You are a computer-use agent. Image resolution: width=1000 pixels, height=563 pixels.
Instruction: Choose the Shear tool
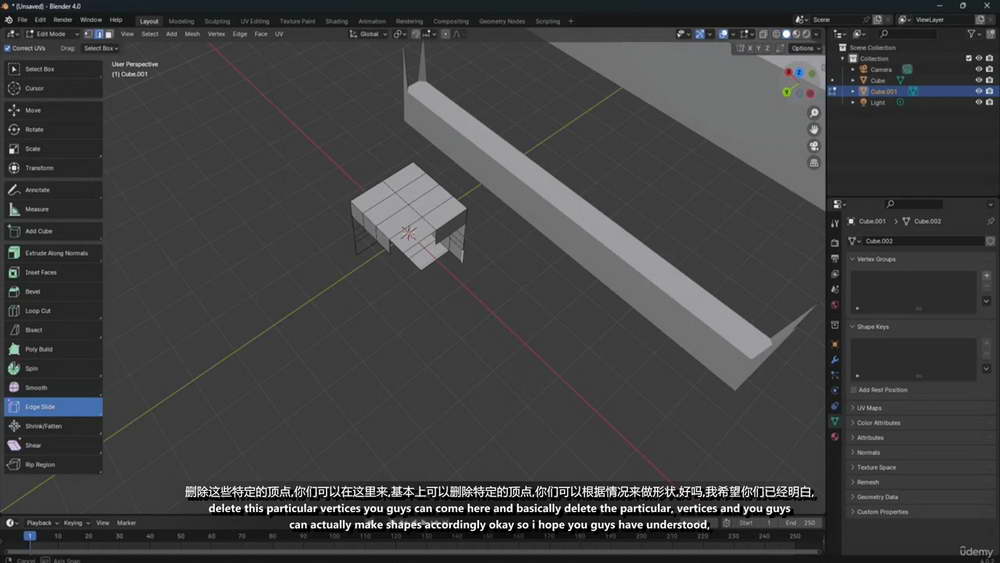pos(53,445)
